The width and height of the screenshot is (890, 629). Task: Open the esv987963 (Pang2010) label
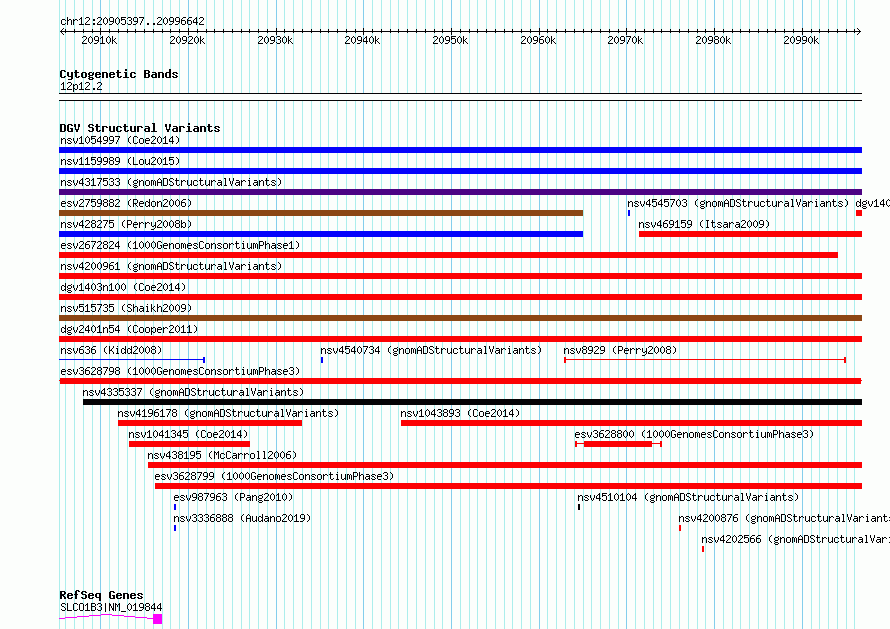tap(233, 497)
